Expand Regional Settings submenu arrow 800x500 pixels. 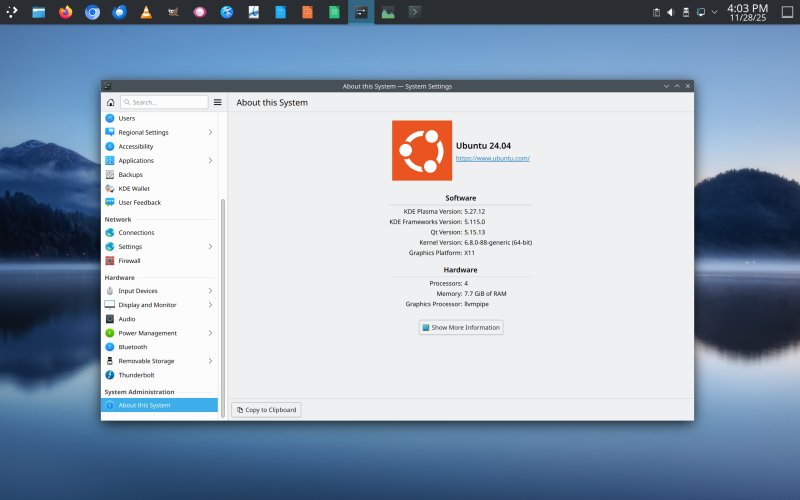click(x=210, y=132)
